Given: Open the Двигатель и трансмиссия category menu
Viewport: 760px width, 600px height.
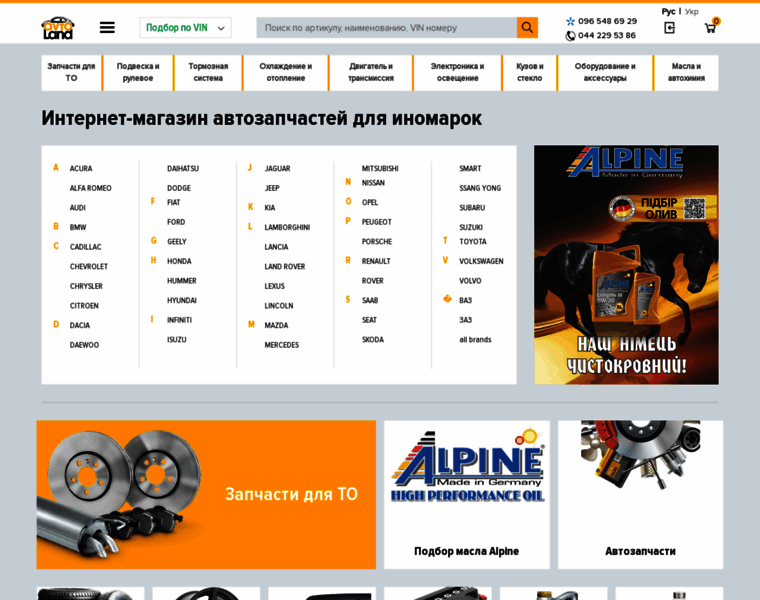Looking at the screenshot, I should [x=370, y=72].
